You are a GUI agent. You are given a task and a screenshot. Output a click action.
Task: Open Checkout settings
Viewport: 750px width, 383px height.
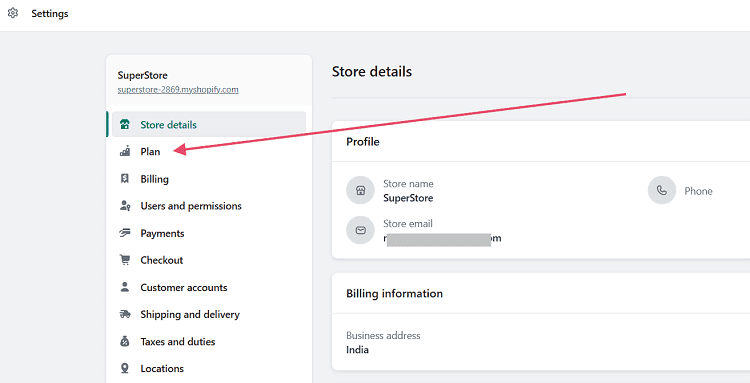(209, 260)
